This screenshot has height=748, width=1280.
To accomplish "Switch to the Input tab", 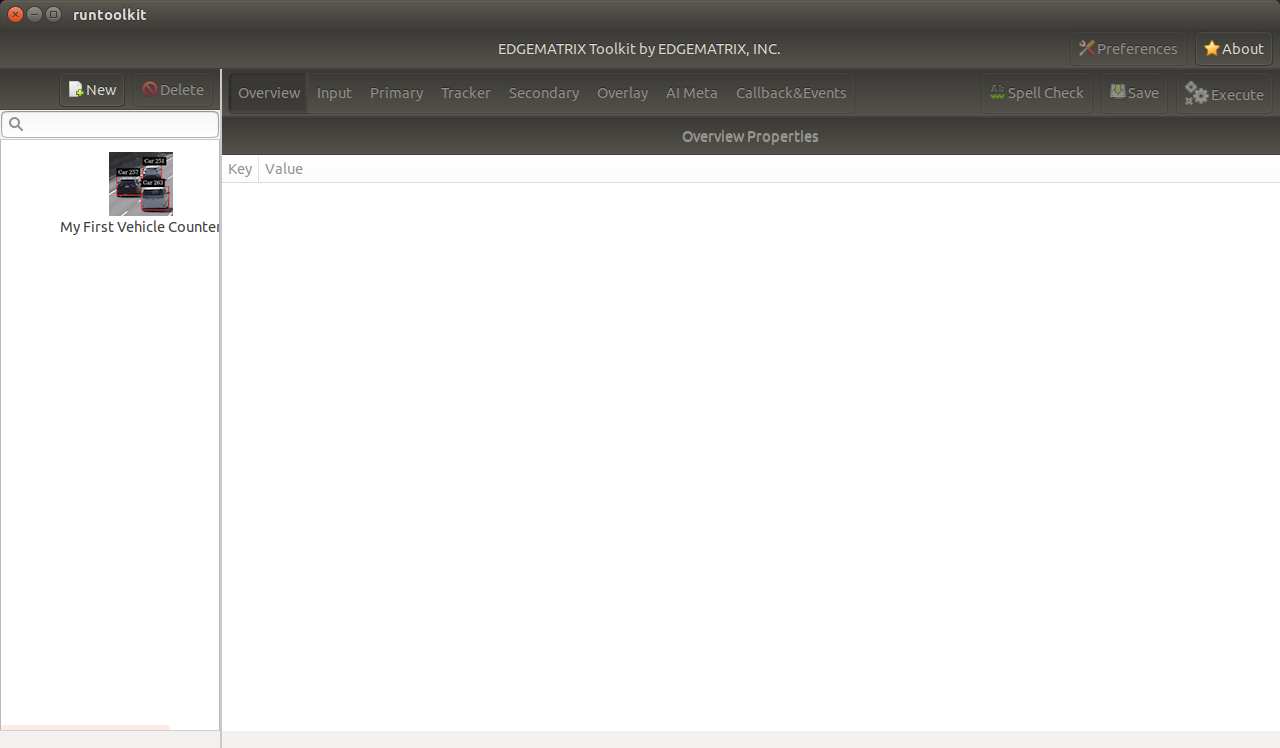I will [334, 93].
